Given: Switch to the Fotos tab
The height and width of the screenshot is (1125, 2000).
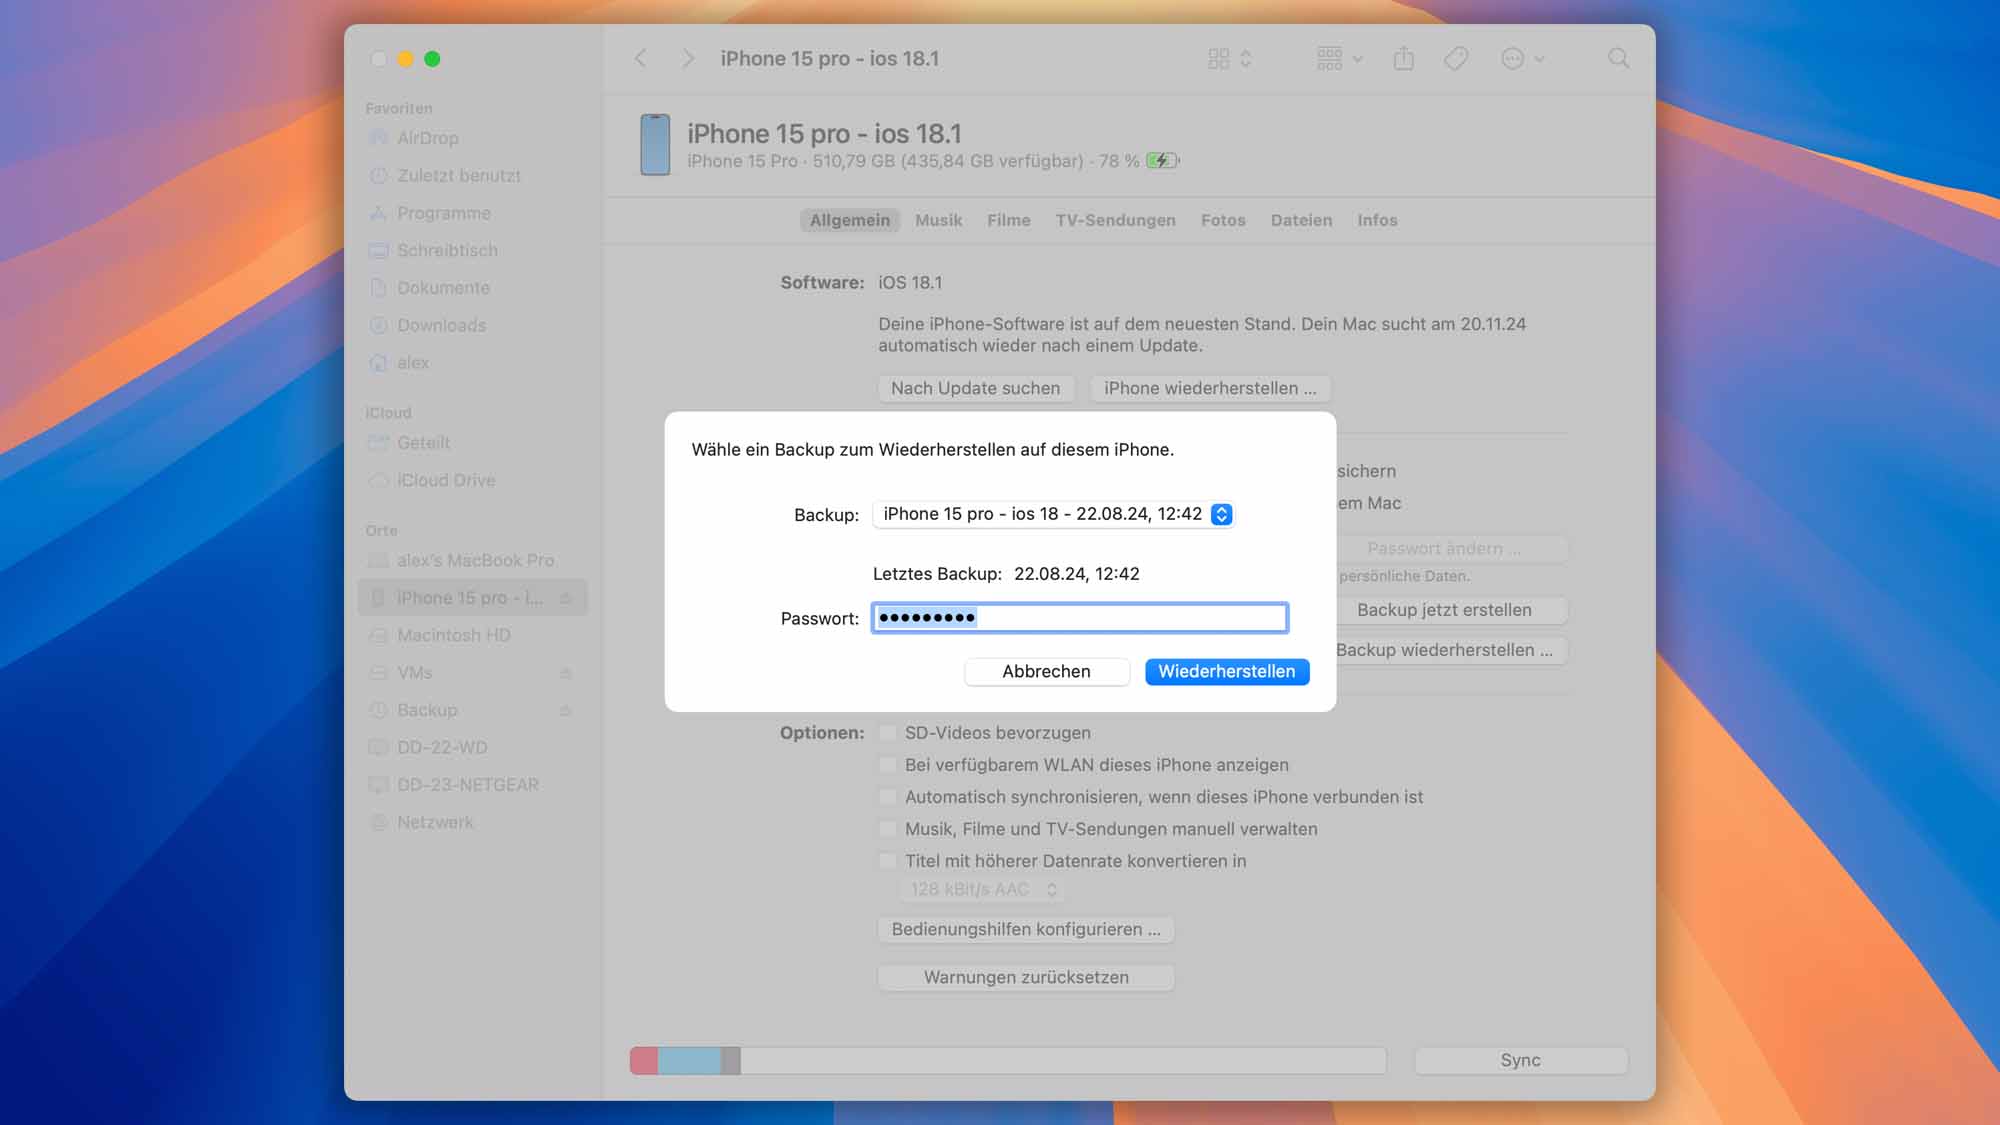Looking at the screenshot, I should click(x=1223, y=220).
